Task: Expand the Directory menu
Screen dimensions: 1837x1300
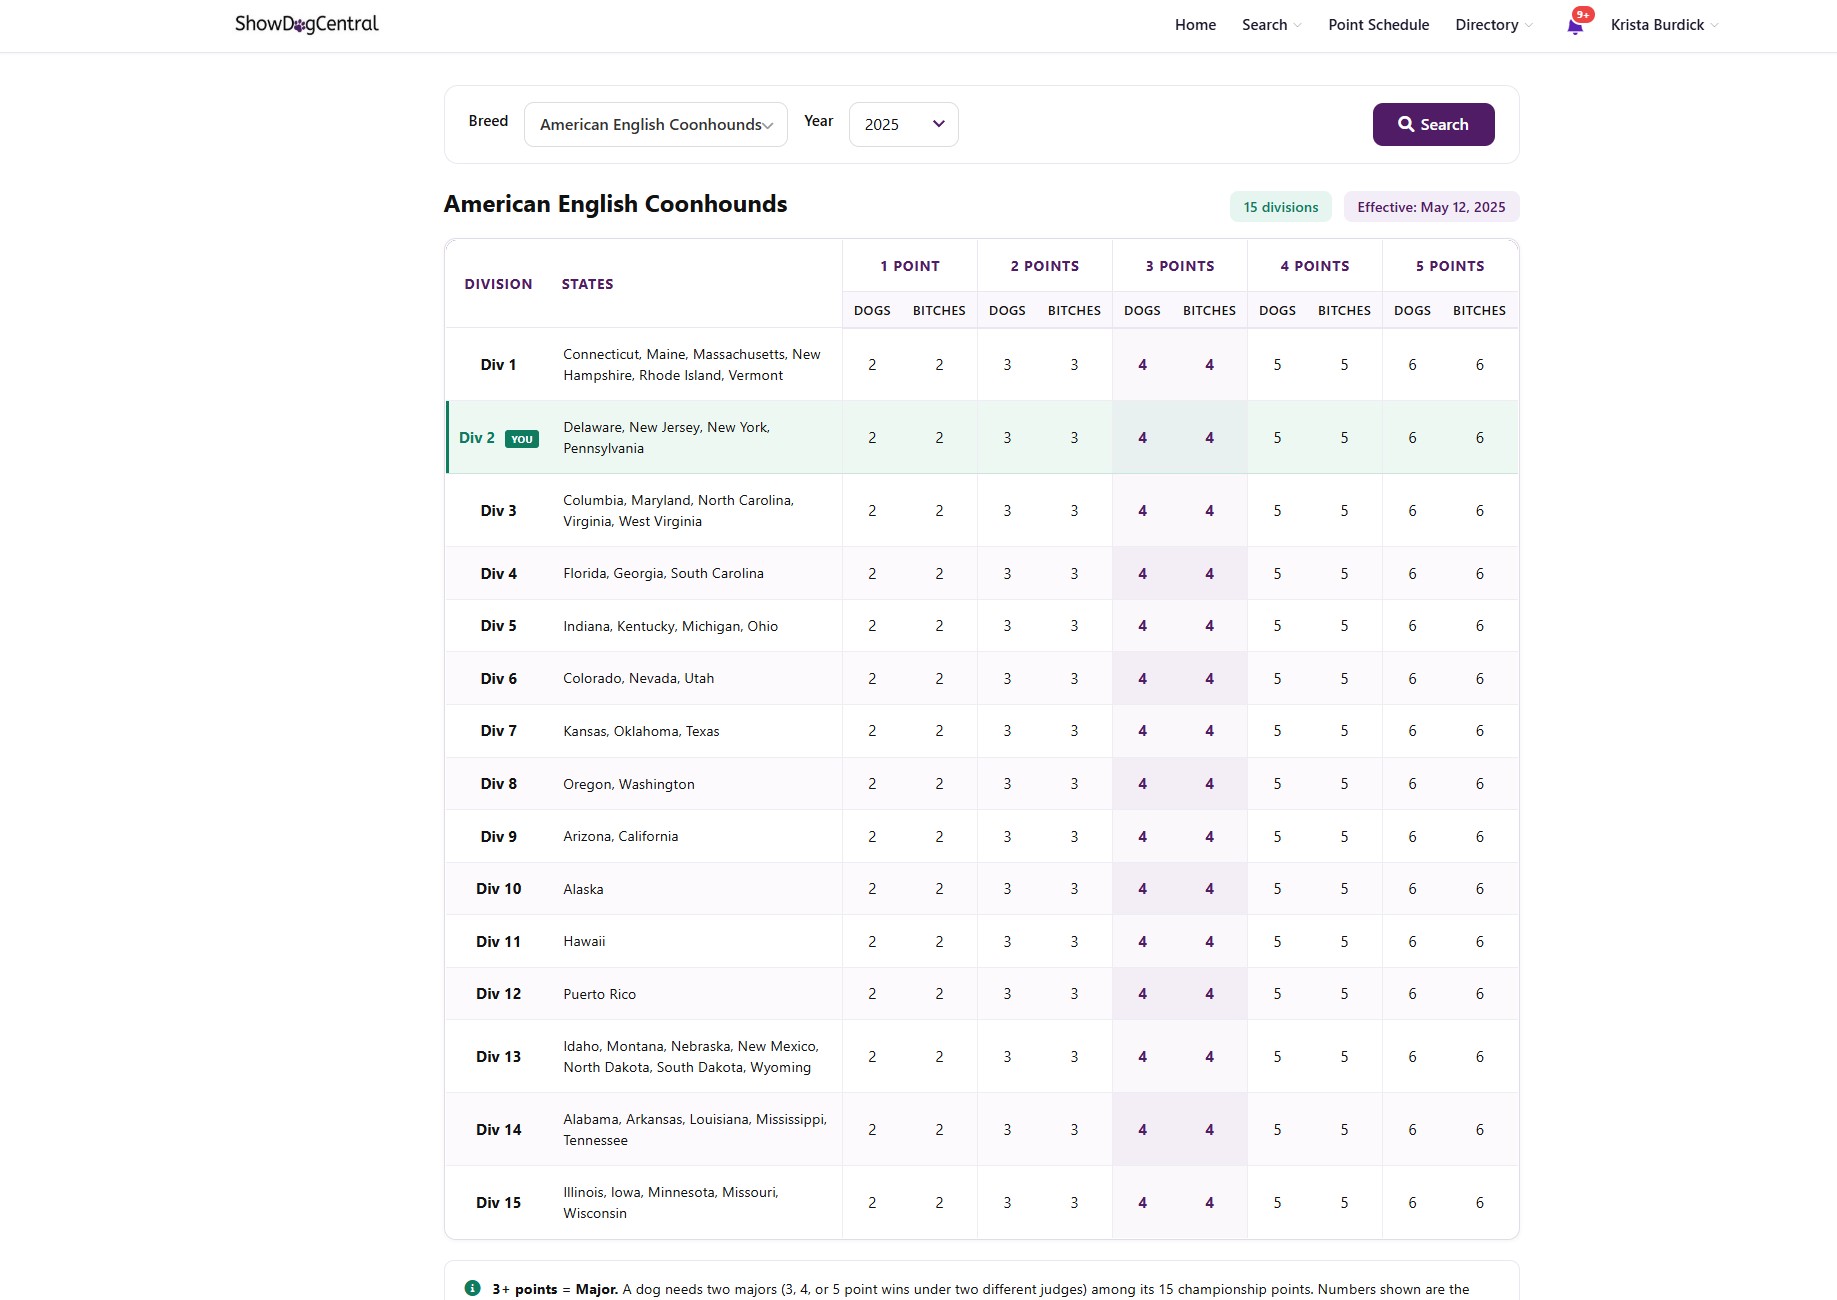Action: point(1491,24)
